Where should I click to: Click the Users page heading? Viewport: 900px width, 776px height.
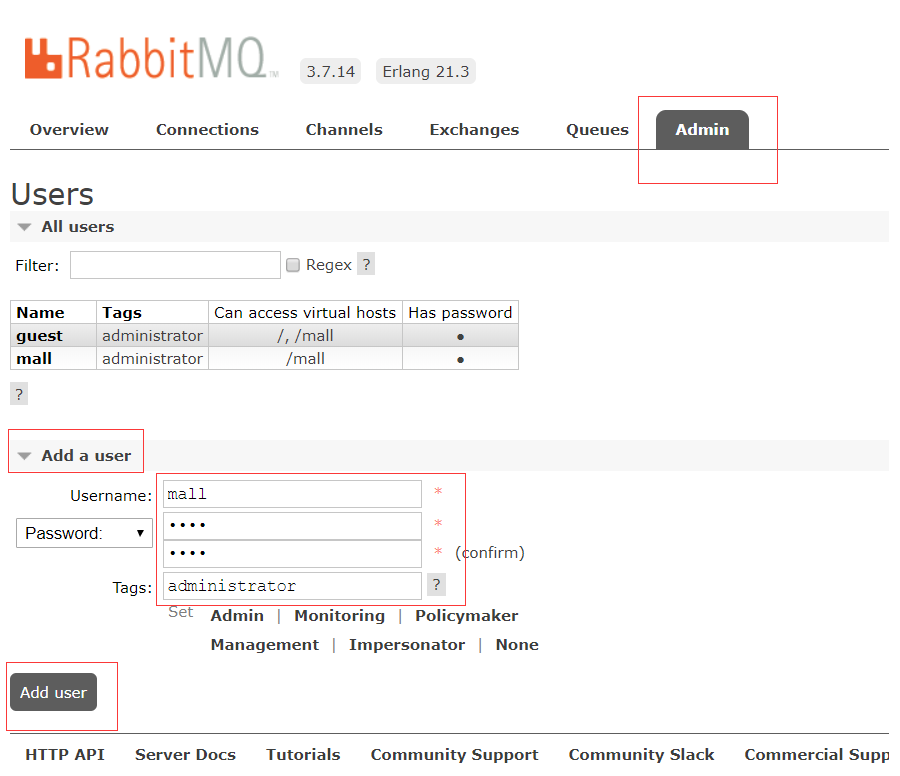pos(52,194)
